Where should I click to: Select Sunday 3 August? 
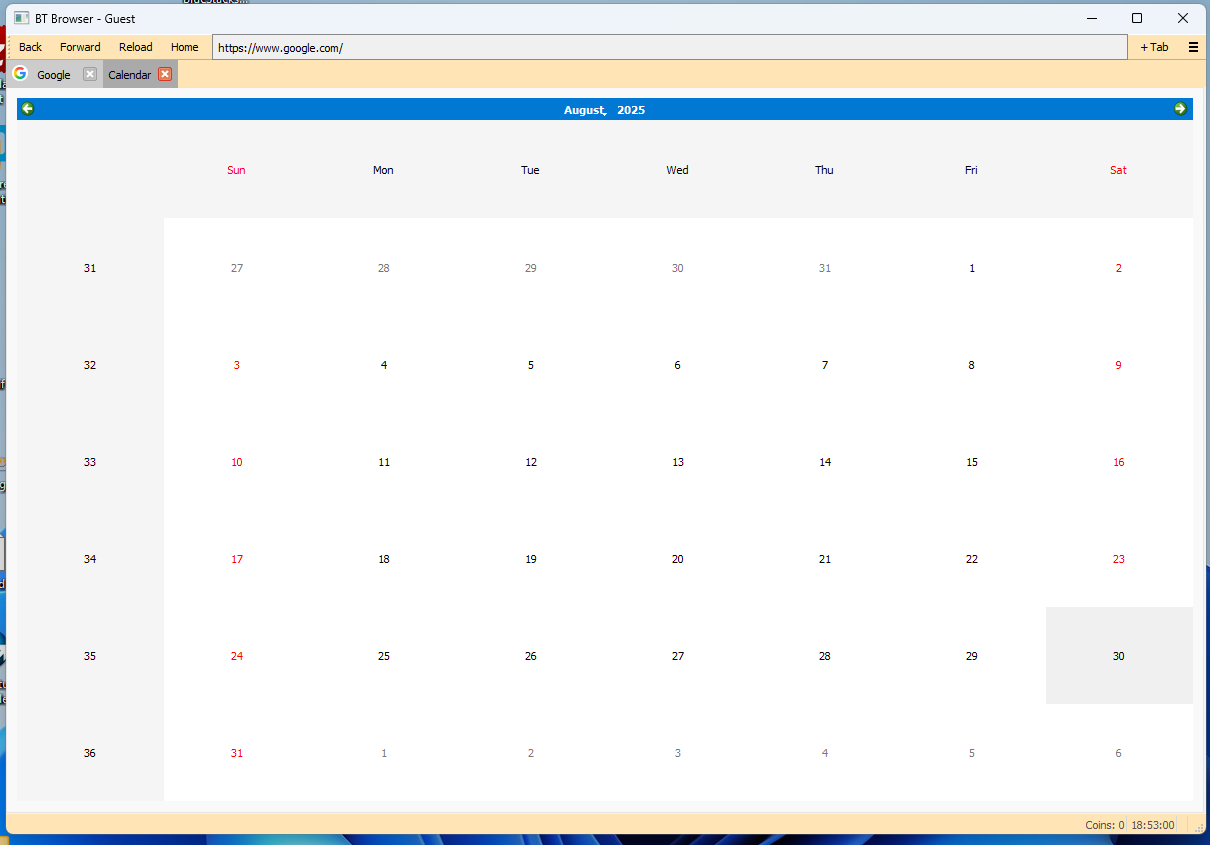click(x=237, y=365)
